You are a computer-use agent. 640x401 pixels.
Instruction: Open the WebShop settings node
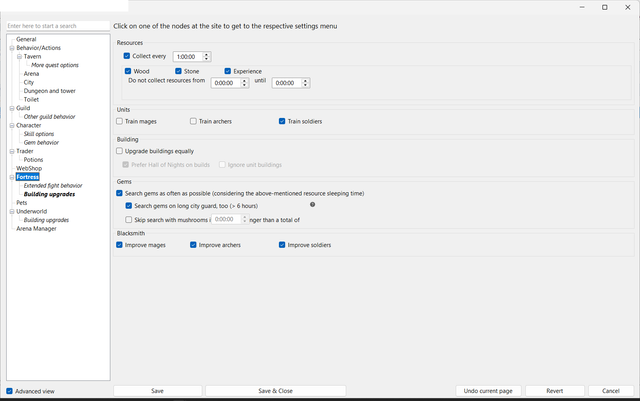(x=29, y=168)
